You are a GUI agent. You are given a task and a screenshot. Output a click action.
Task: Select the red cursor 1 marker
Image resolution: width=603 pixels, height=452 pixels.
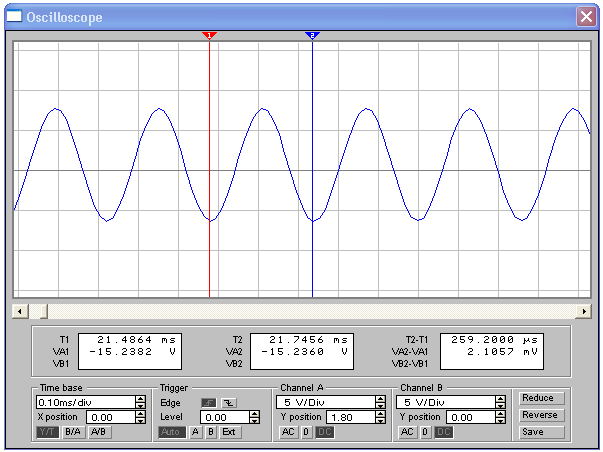click(209, 35)
